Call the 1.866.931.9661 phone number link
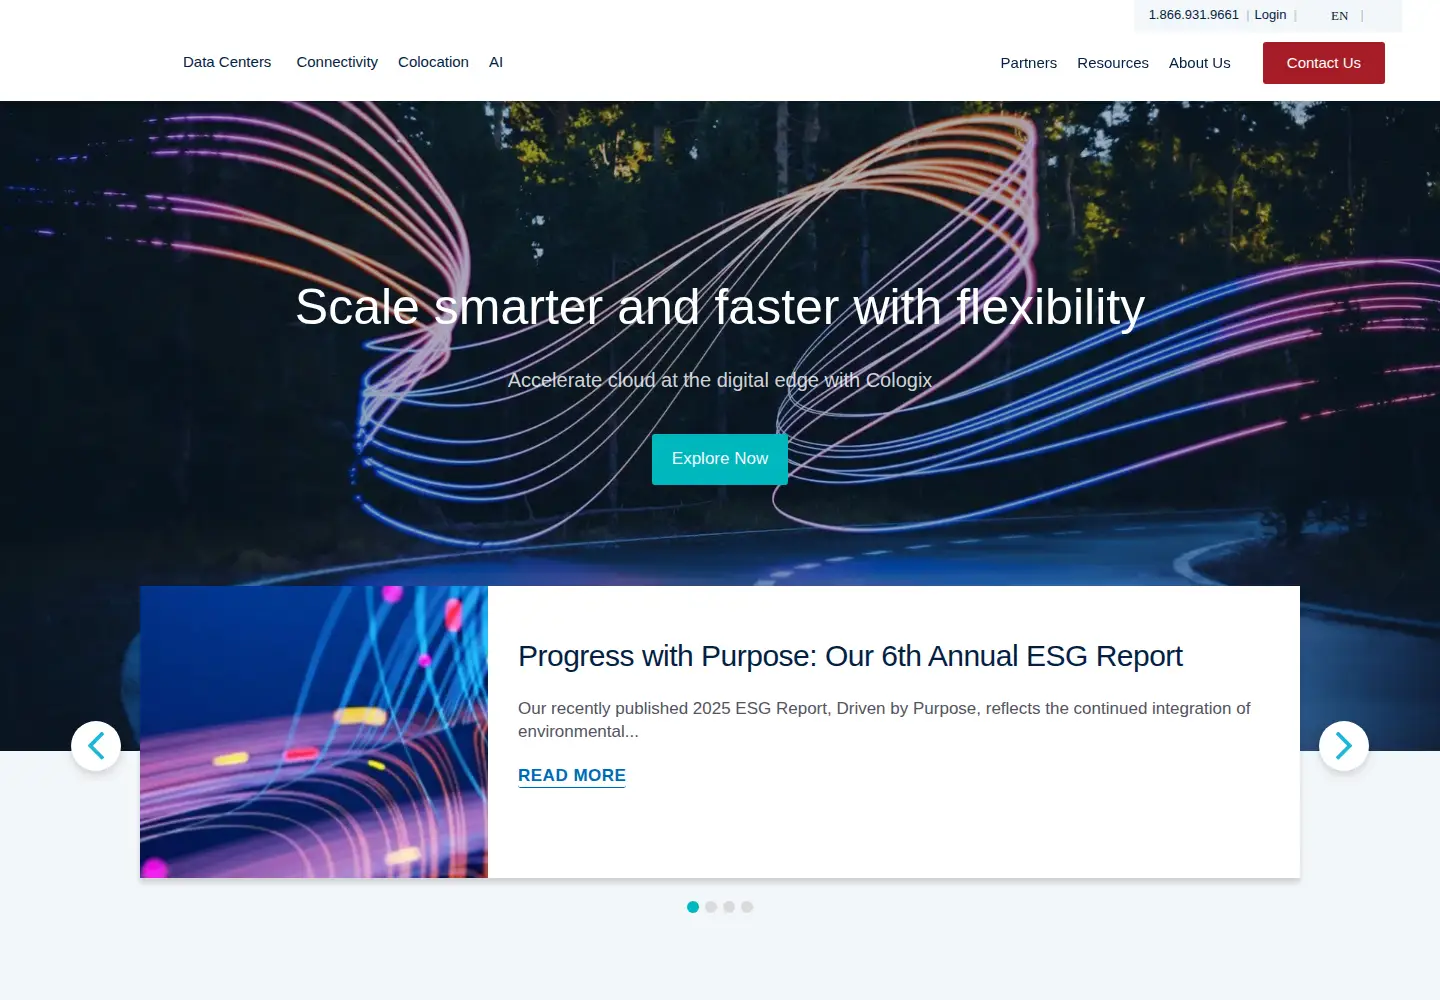This screenshot has height=1000, width=1440. [x=1193, y=15]
